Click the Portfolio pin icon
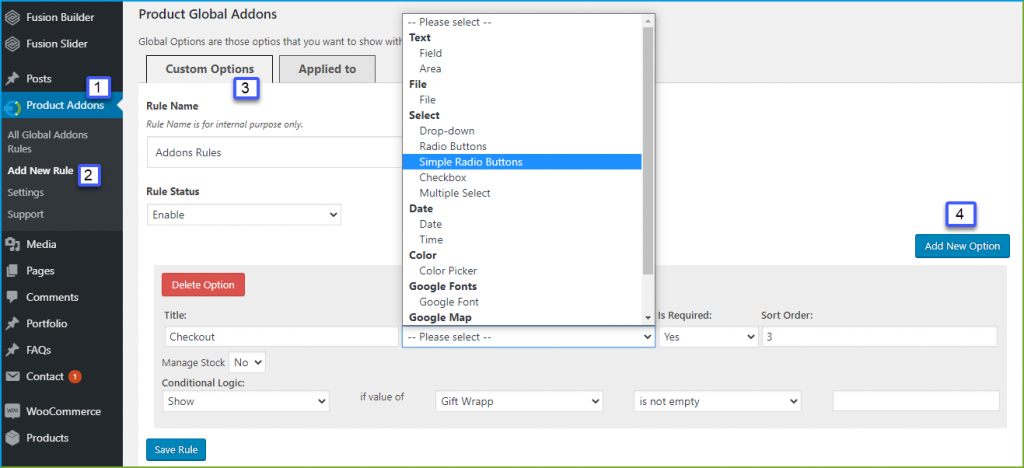Viewport: 1024px width, 468px height. pyautogui.click(x=11, y=324)
